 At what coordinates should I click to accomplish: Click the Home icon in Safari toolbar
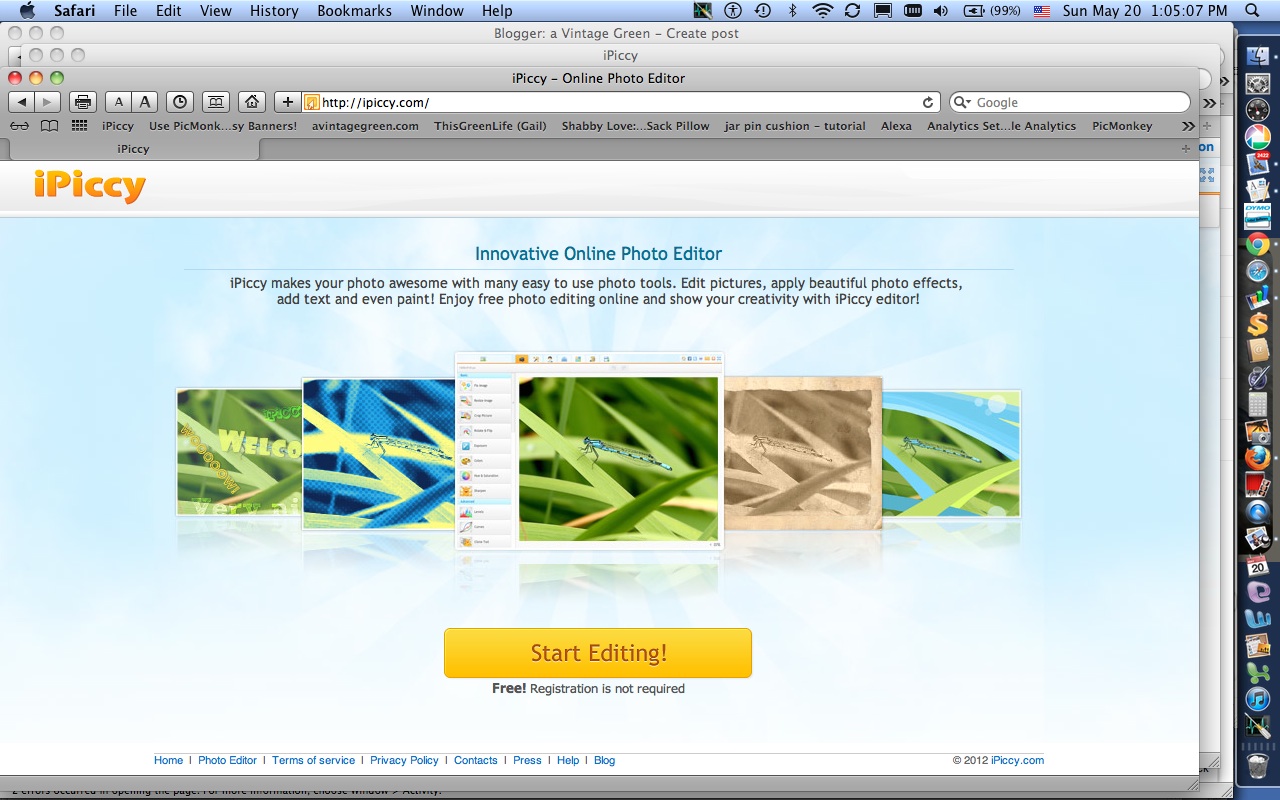tap(249, 101)
